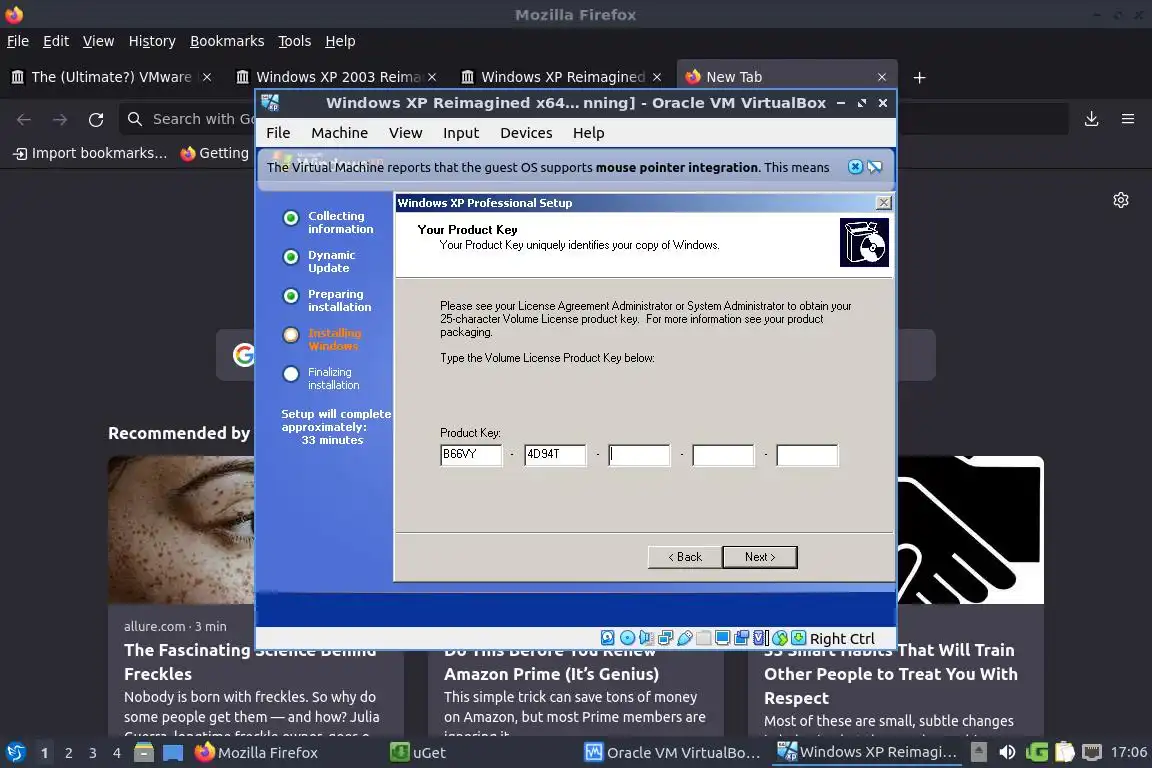
Task: Click hard disk activity icon in VirtualBox status bar
Action: 608,638
